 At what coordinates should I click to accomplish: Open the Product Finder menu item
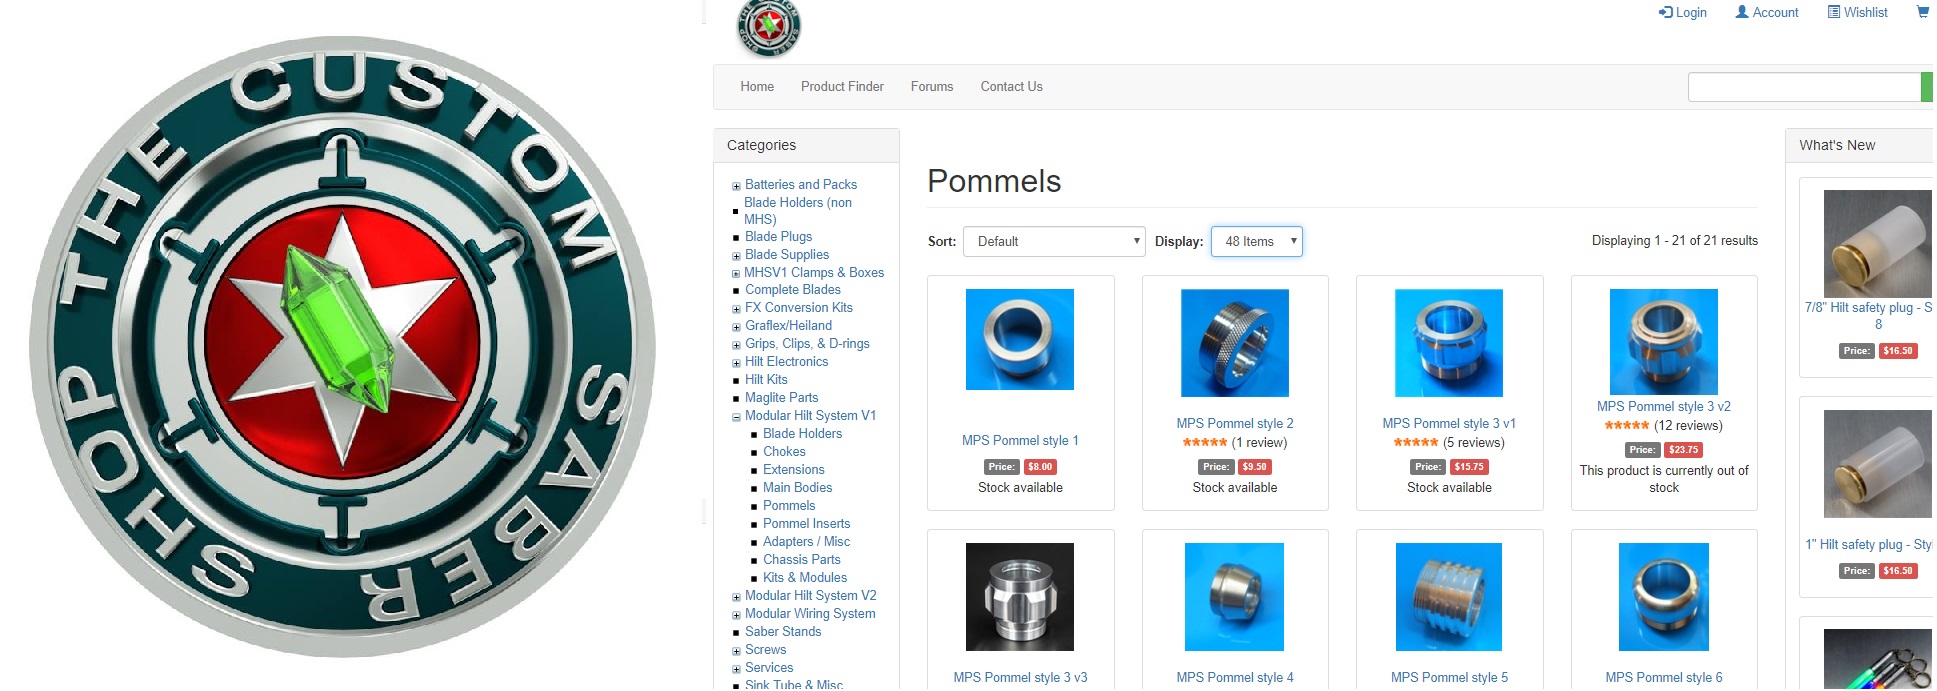tap(842, 87)
